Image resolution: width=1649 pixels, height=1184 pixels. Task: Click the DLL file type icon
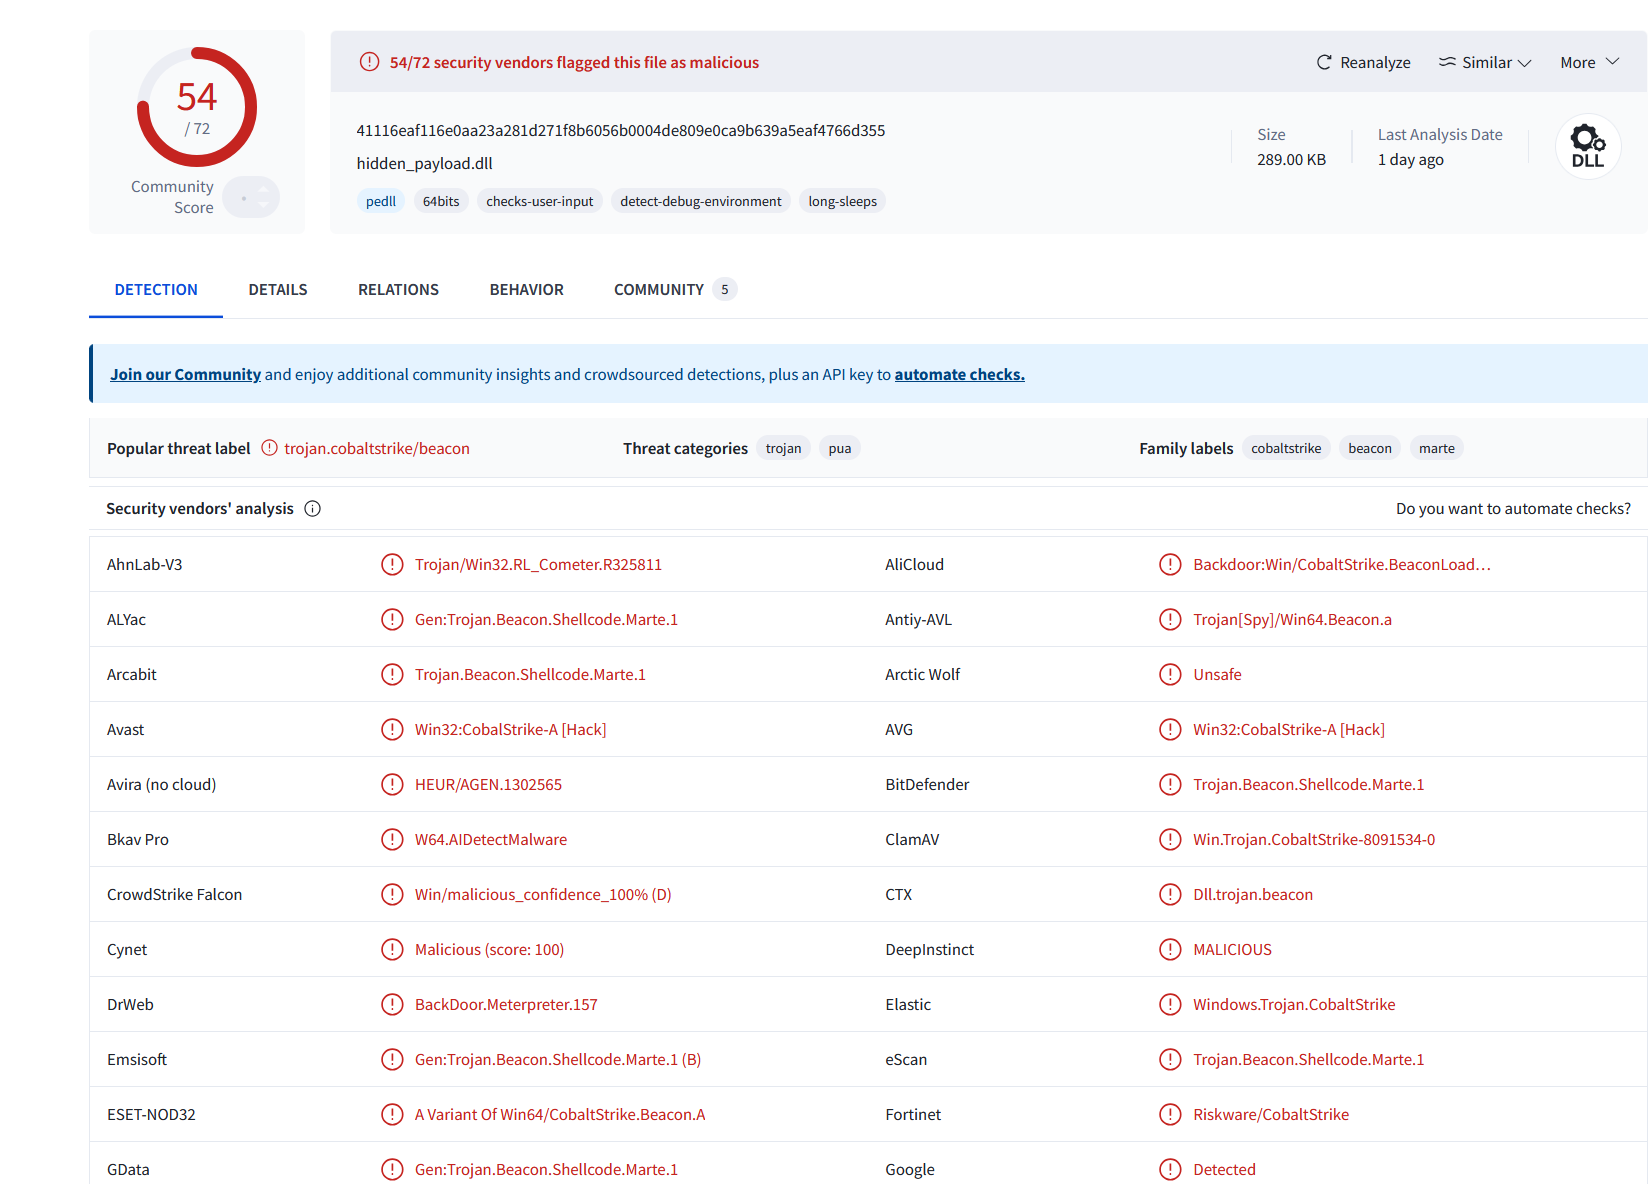tap(1588, 146)
